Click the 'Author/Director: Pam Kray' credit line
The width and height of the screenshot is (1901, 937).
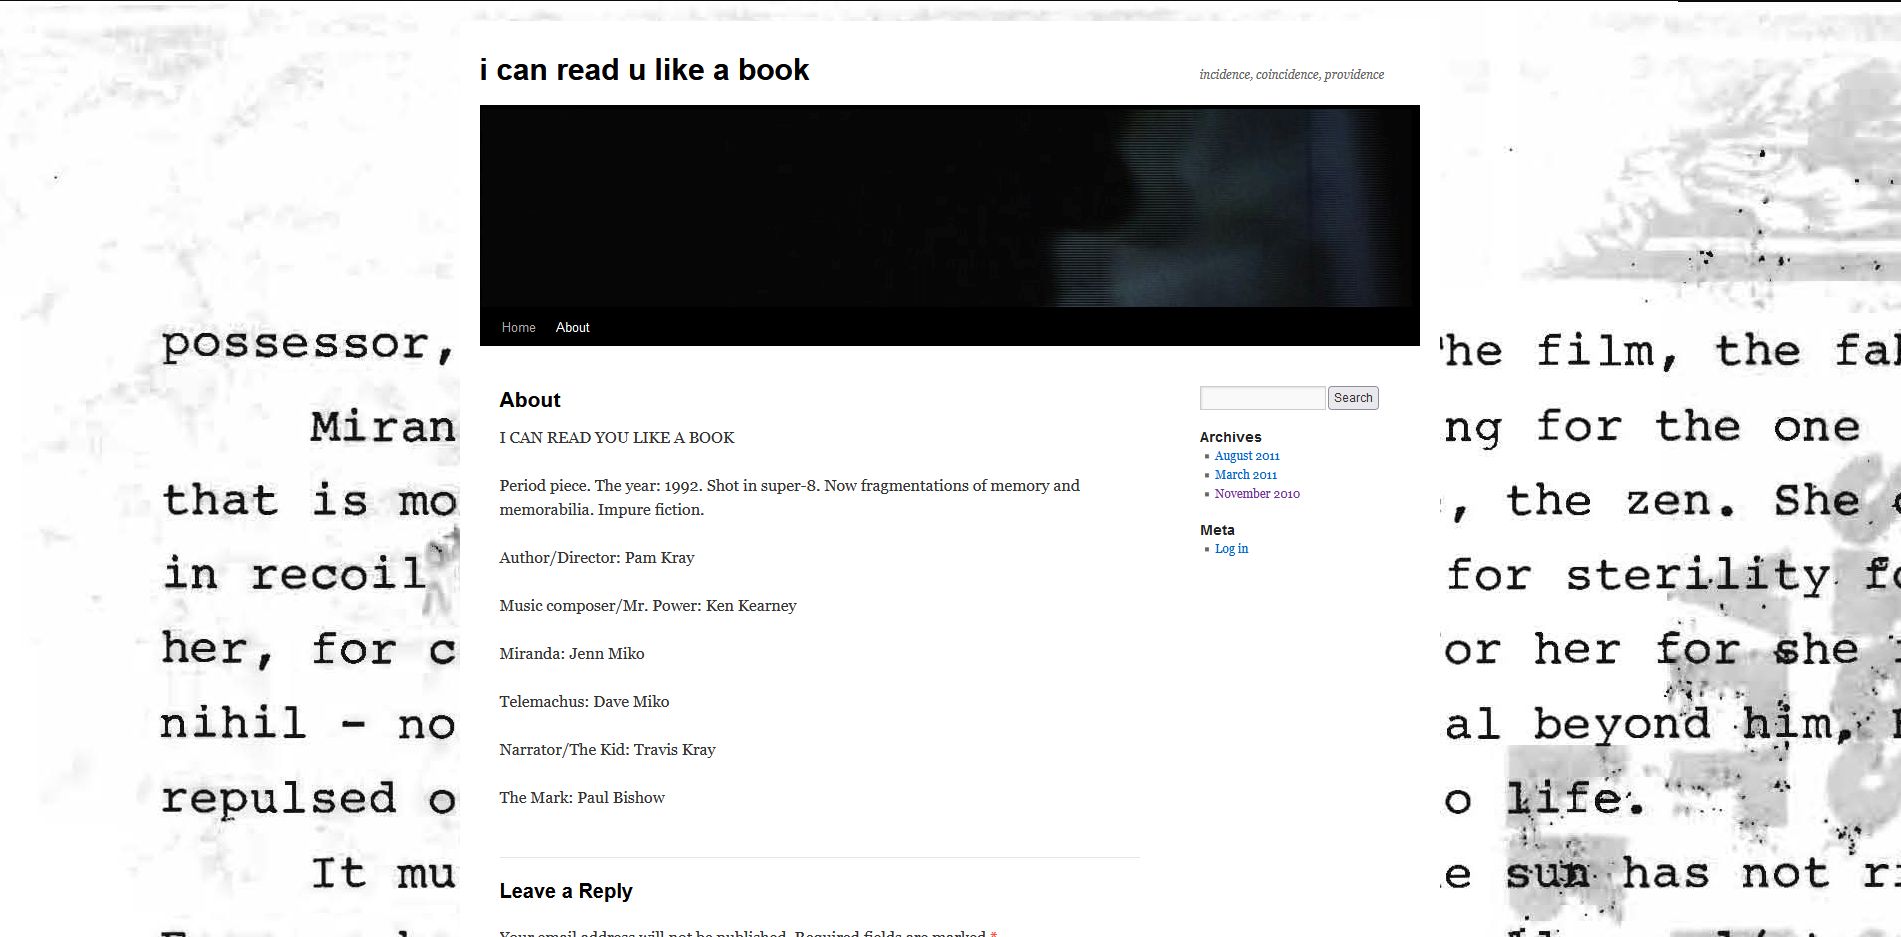click(597, 558)
